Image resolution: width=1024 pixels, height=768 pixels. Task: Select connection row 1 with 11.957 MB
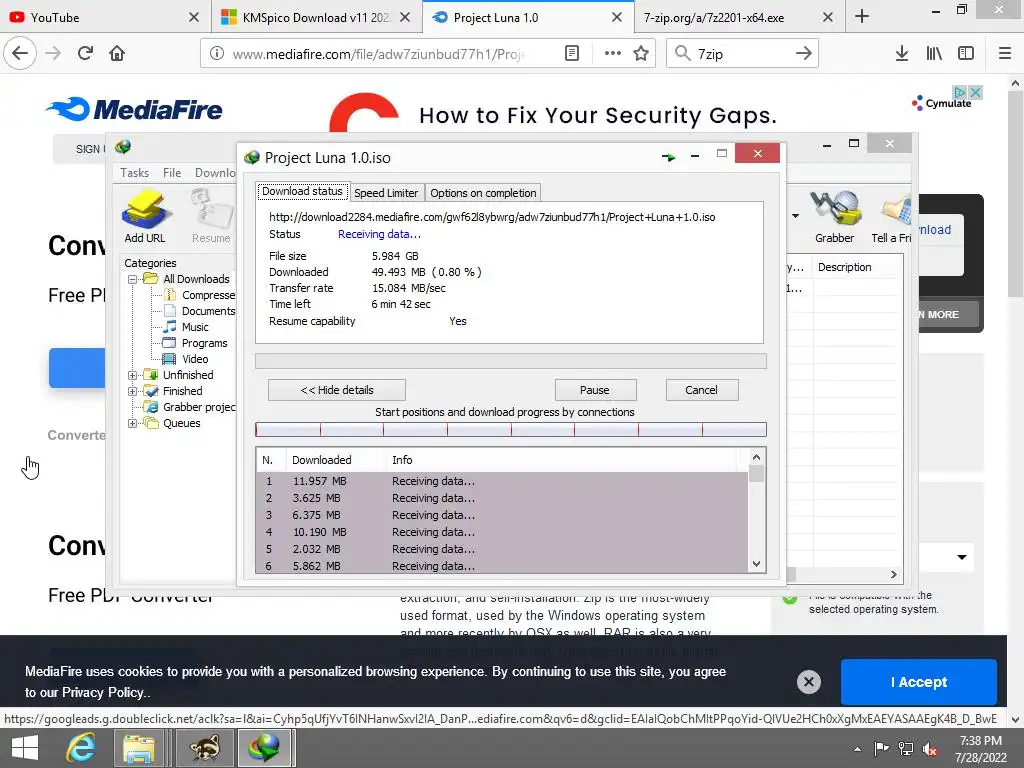[x=502, y=481]
